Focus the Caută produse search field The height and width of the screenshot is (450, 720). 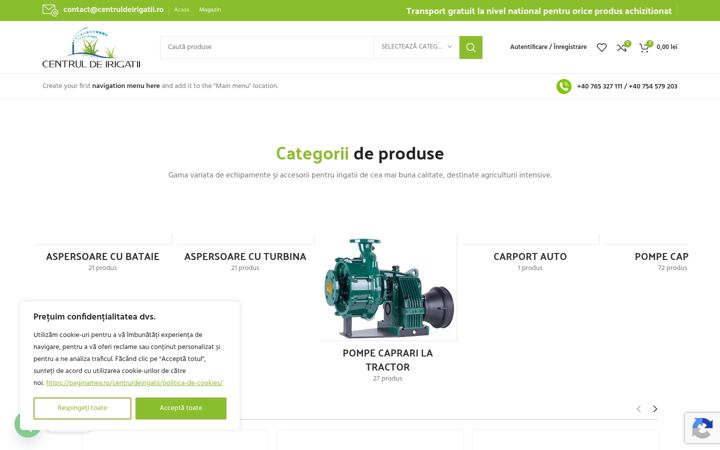(x=266, y=47)
